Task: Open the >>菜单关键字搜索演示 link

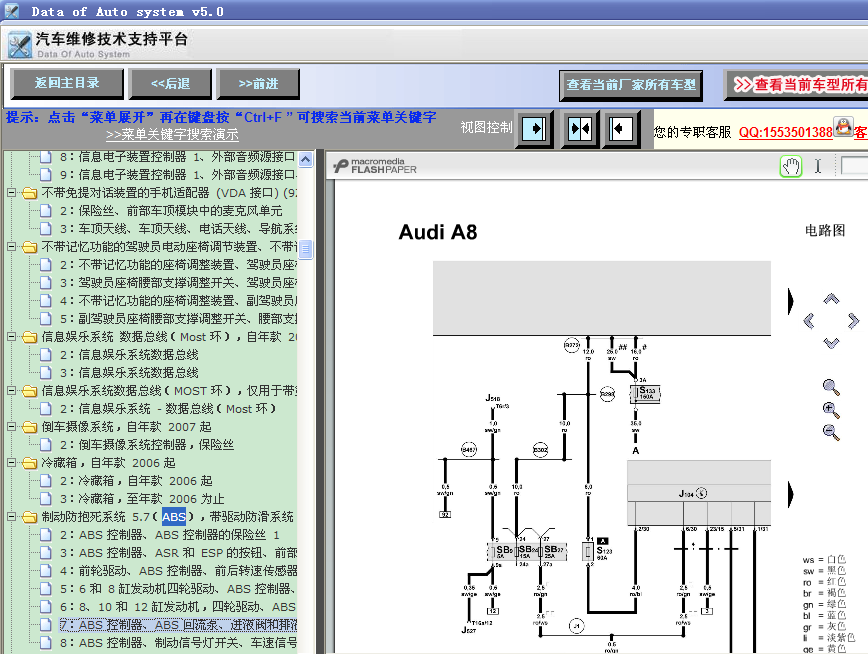Action: [172, 135]
